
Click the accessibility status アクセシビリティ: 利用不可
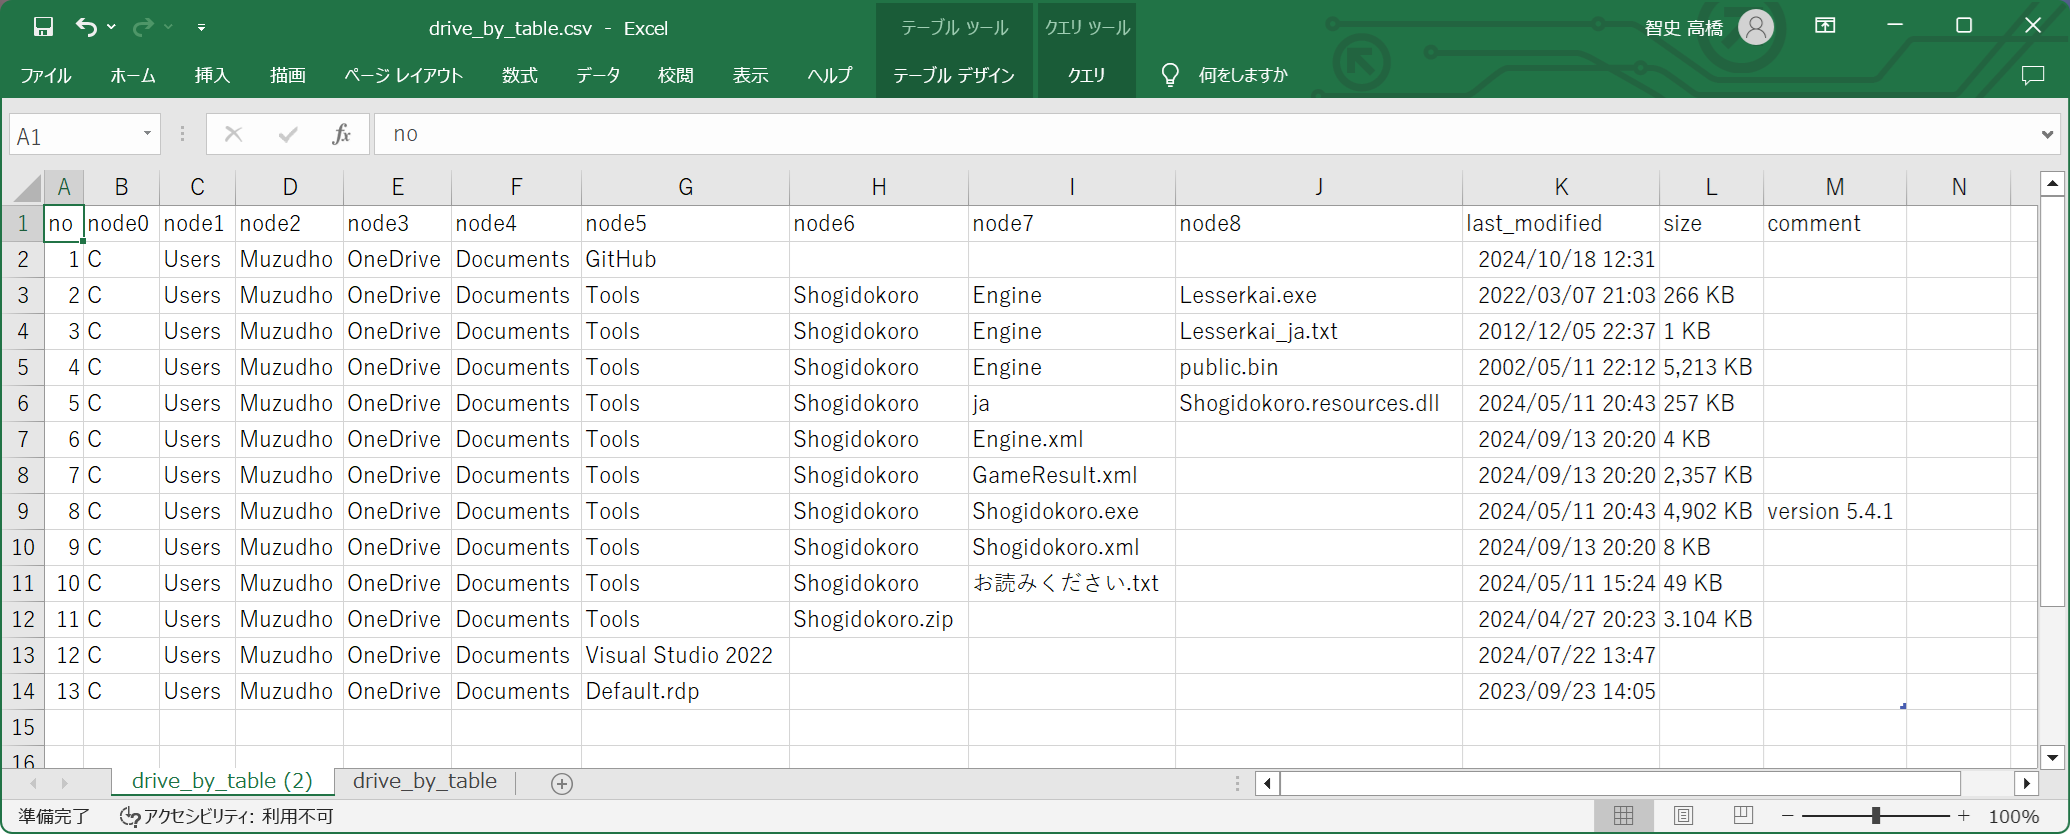pyautogui.click(x=227, y=816)
